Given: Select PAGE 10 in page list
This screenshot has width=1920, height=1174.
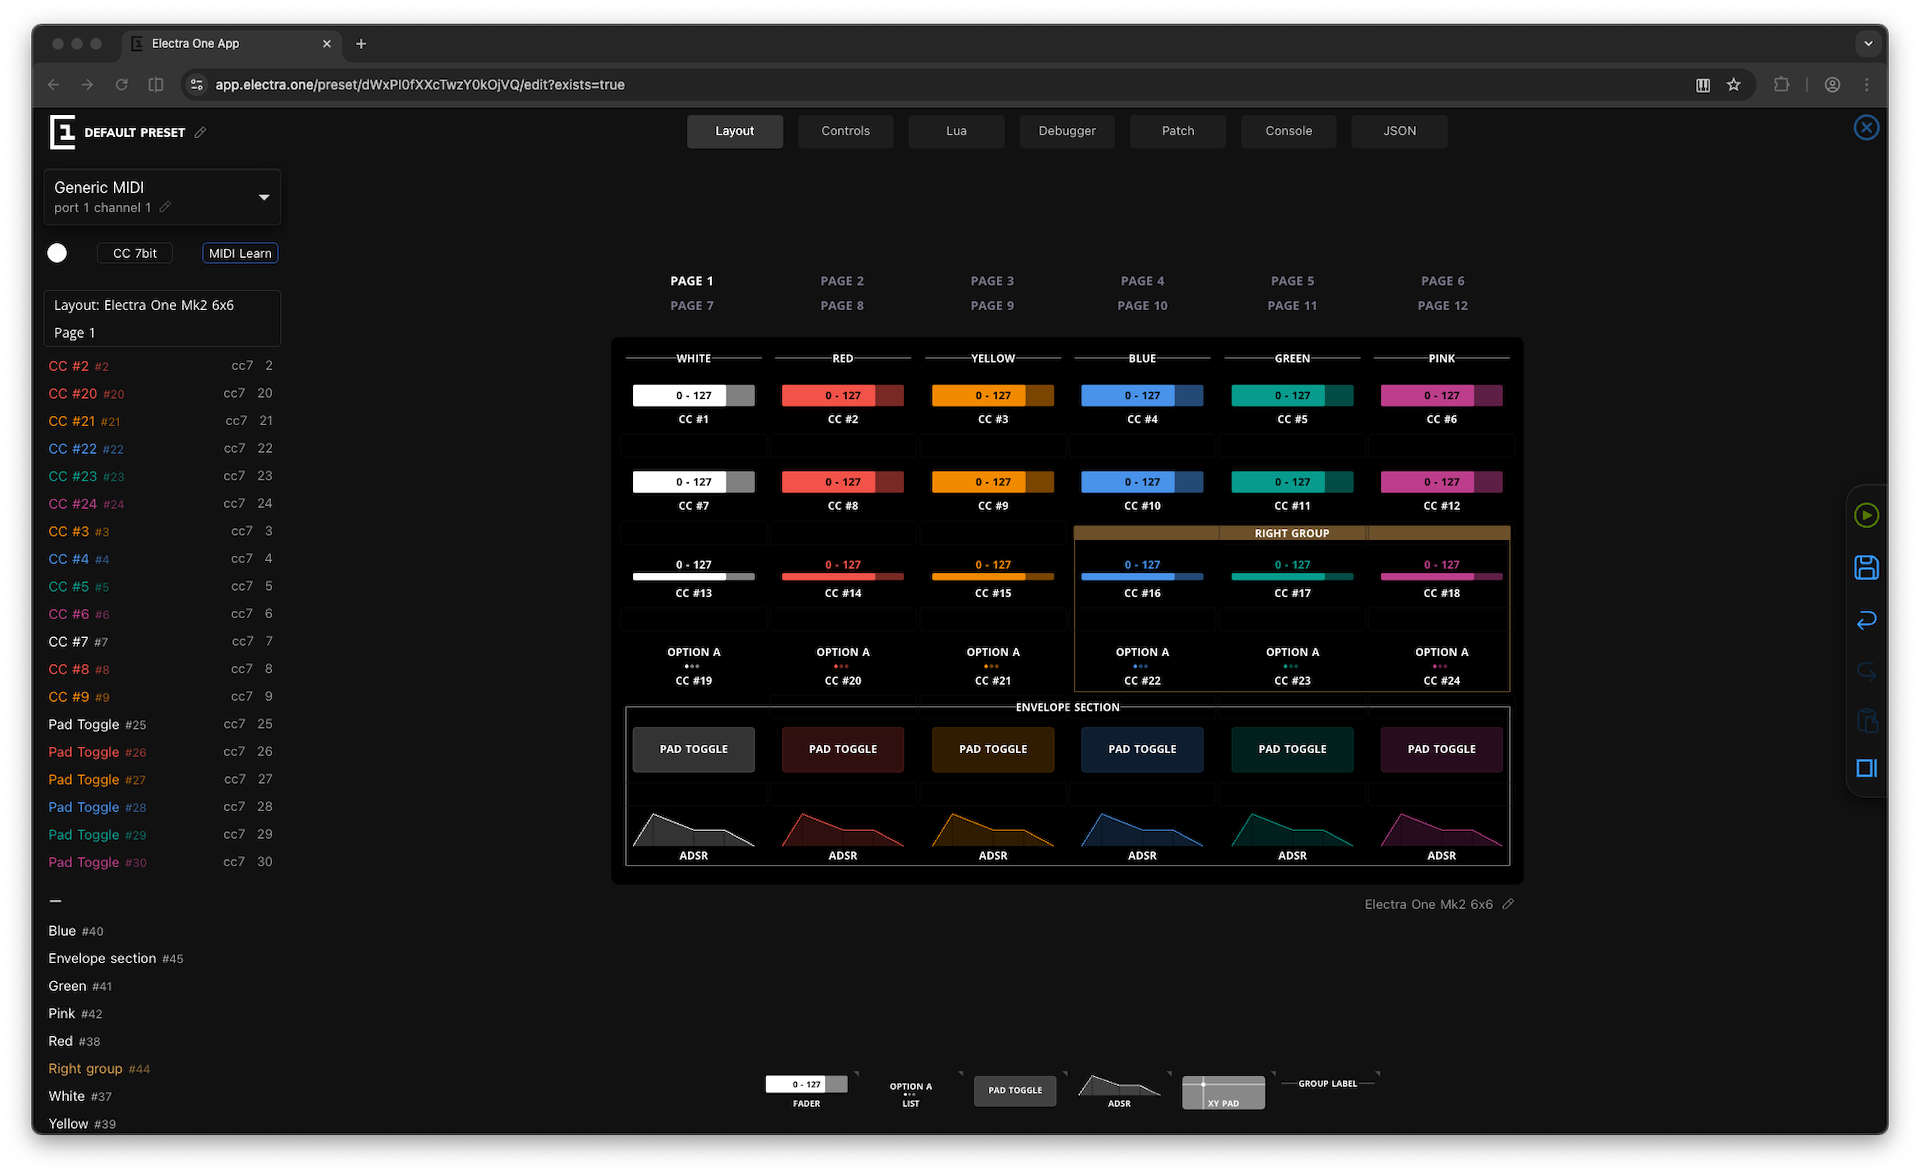Looking at the screenshot, I should pyautogui.click(x=1142, y=306).
